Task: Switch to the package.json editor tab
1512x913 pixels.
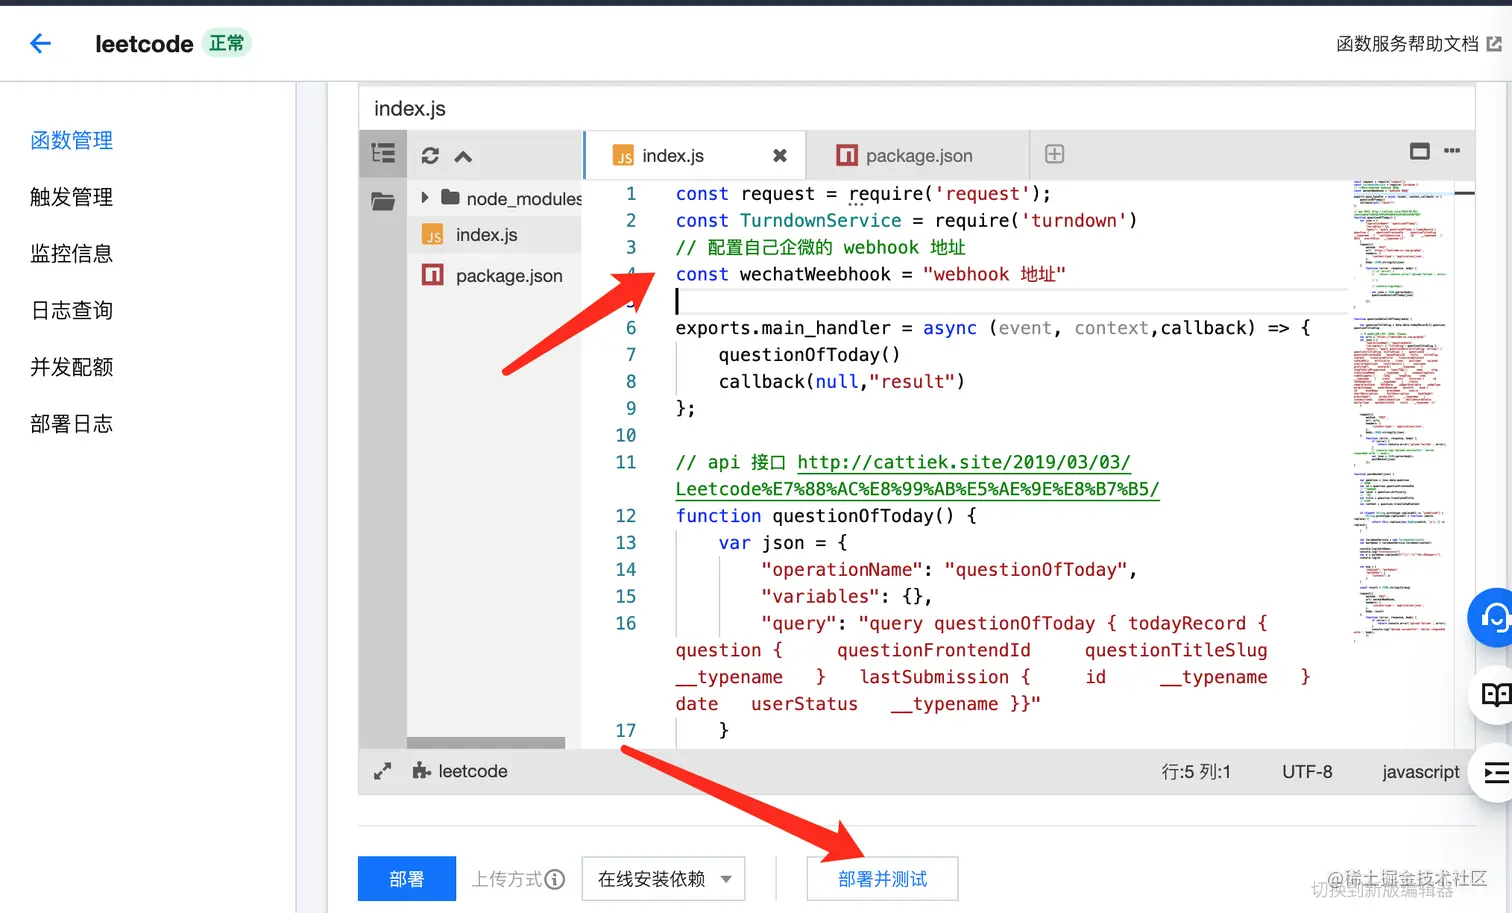Action: click(x=919, y=155)
